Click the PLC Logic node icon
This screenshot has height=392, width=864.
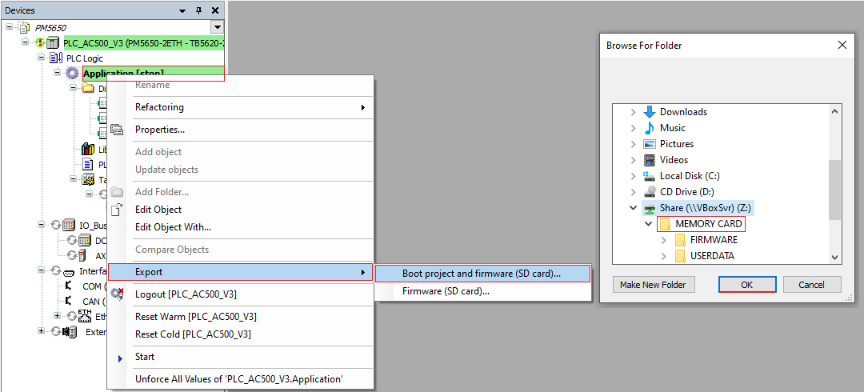pyautogui.click(x=56, y=58)
